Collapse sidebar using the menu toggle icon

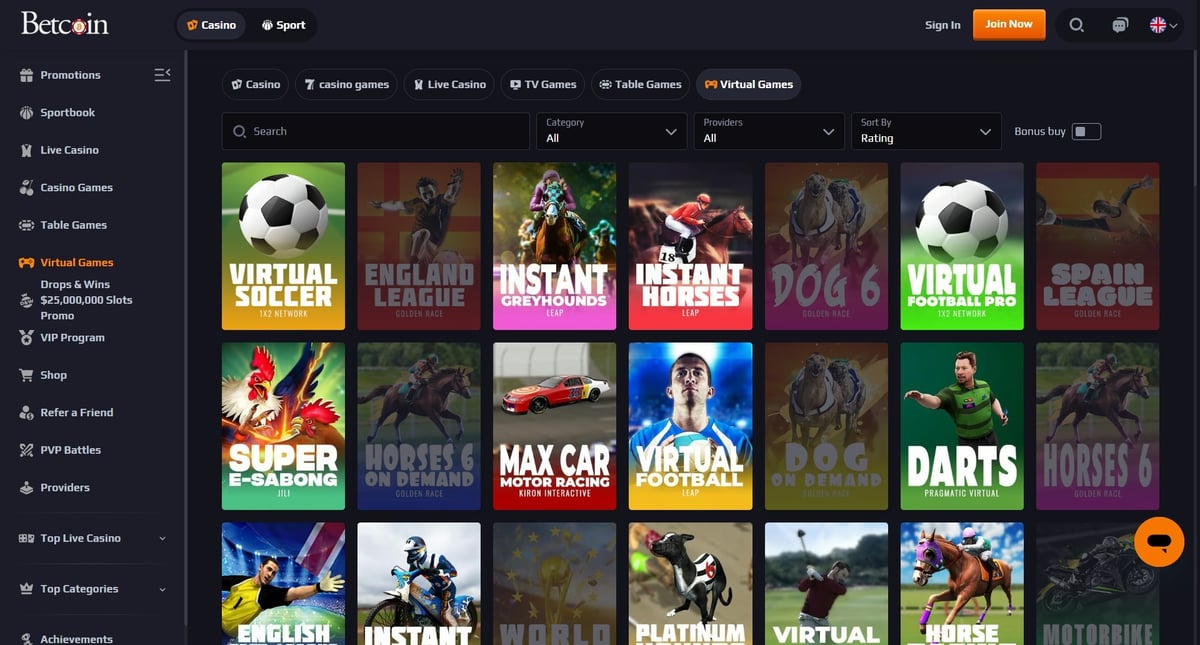point(162,75)
